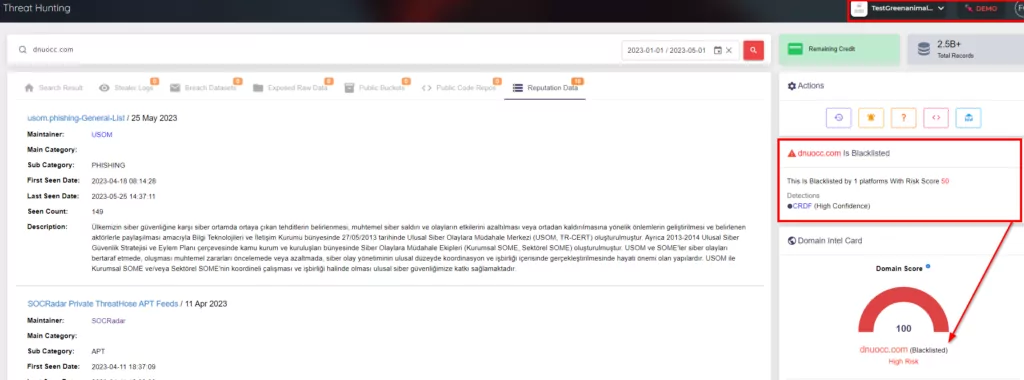The width and height of the screenshot is (1024, 380).
Task: Click the blue takedown action icon
Action: tap(968, 118)
